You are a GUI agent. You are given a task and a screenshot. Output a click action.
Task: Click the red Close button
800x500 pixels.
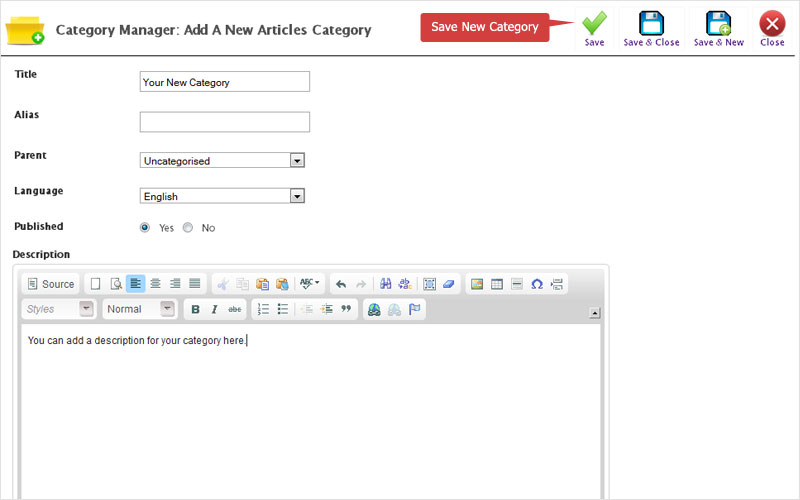pyautogui.click(x=772, y=24)
